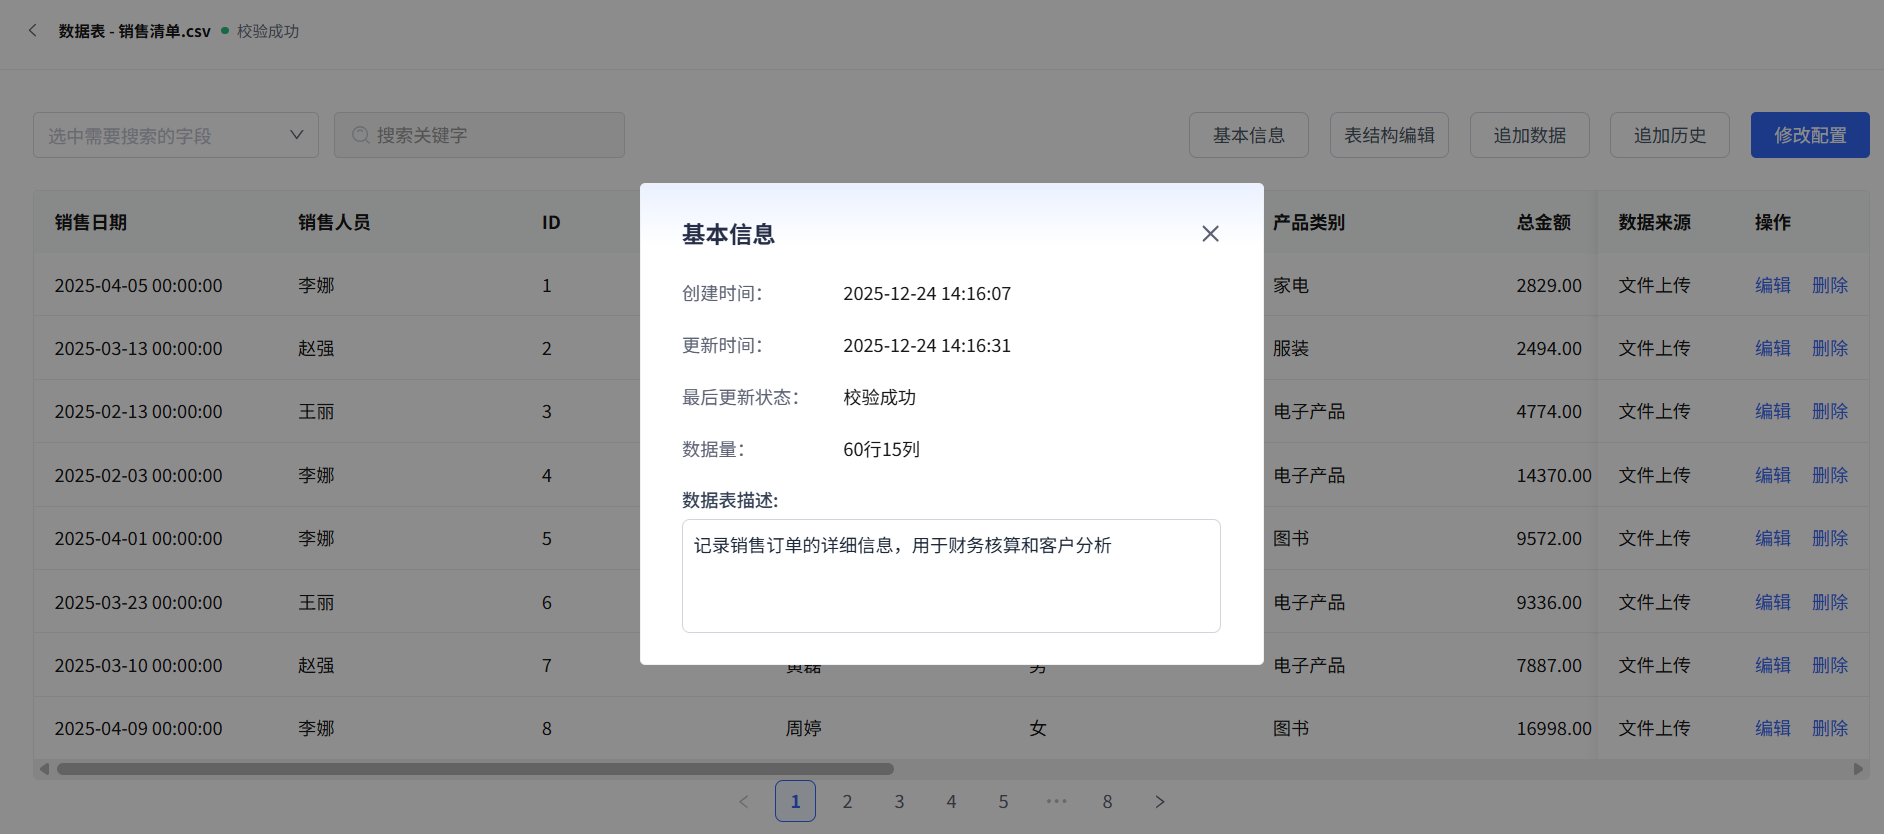Select the updated time value 2025-12-24 14:16:31
1884x834 pixels.
click(x=927, y=345)
